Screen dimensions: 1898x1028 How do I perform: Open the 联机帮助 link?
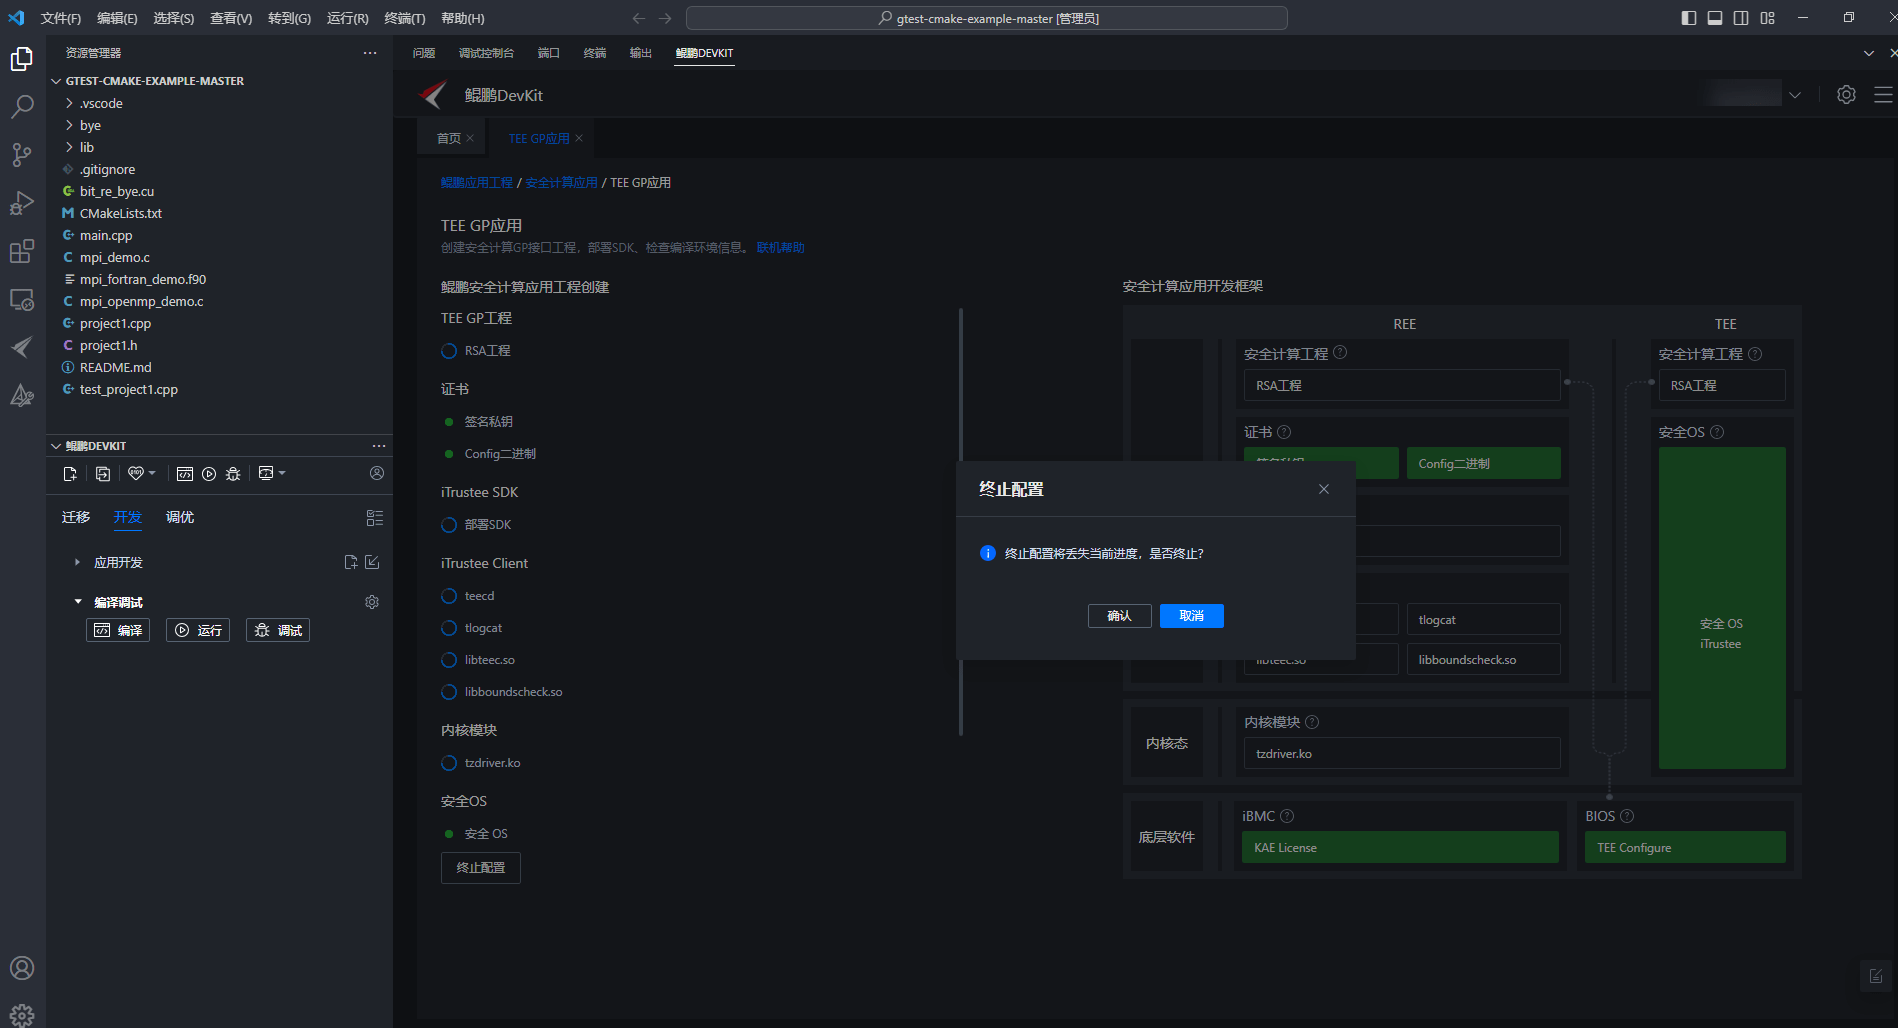[780, 248]
